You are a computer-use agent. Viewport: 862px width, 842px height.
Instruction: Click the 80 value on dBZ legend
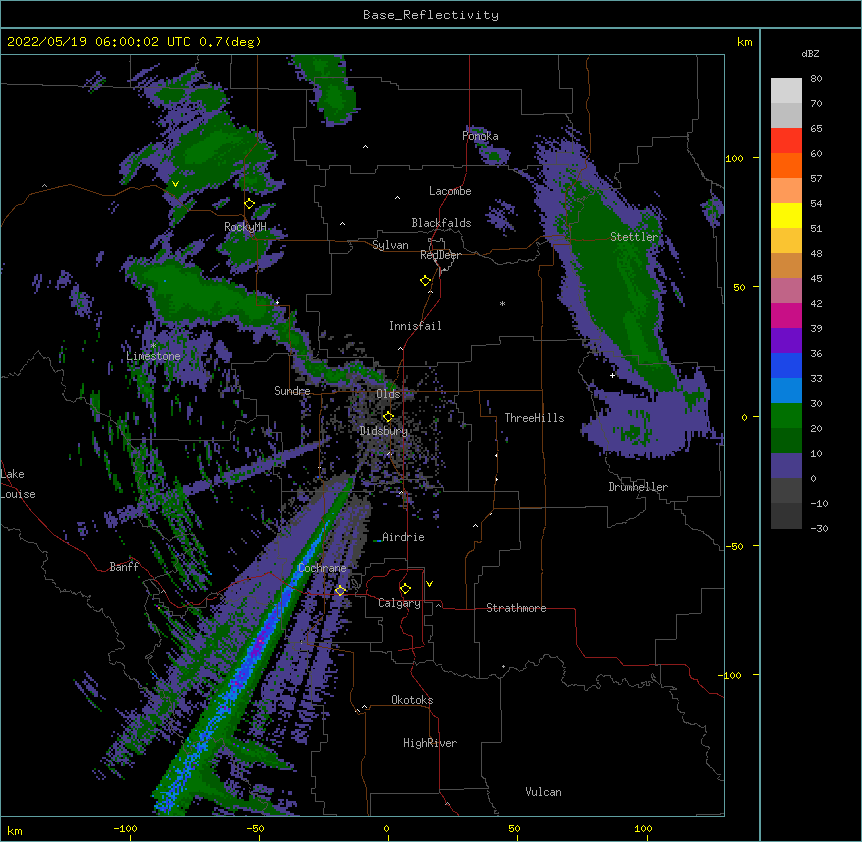(816, 79)
